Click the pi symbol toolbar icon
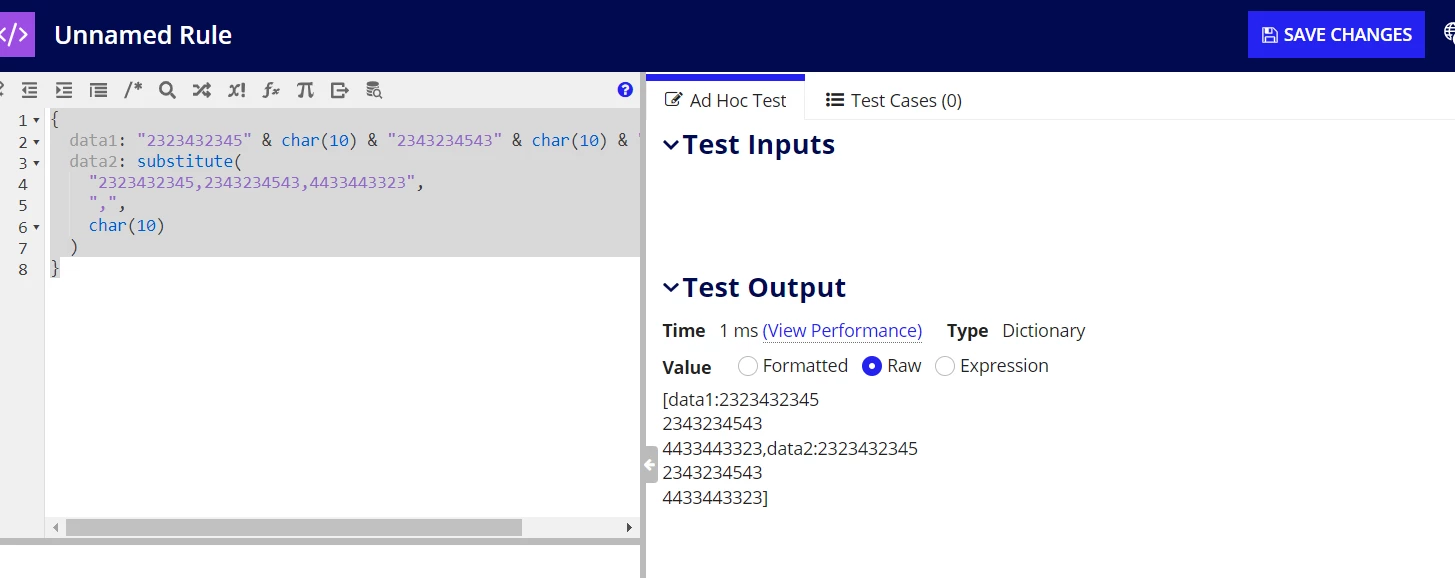1455x578 pixels. click(x=305, y=90)
